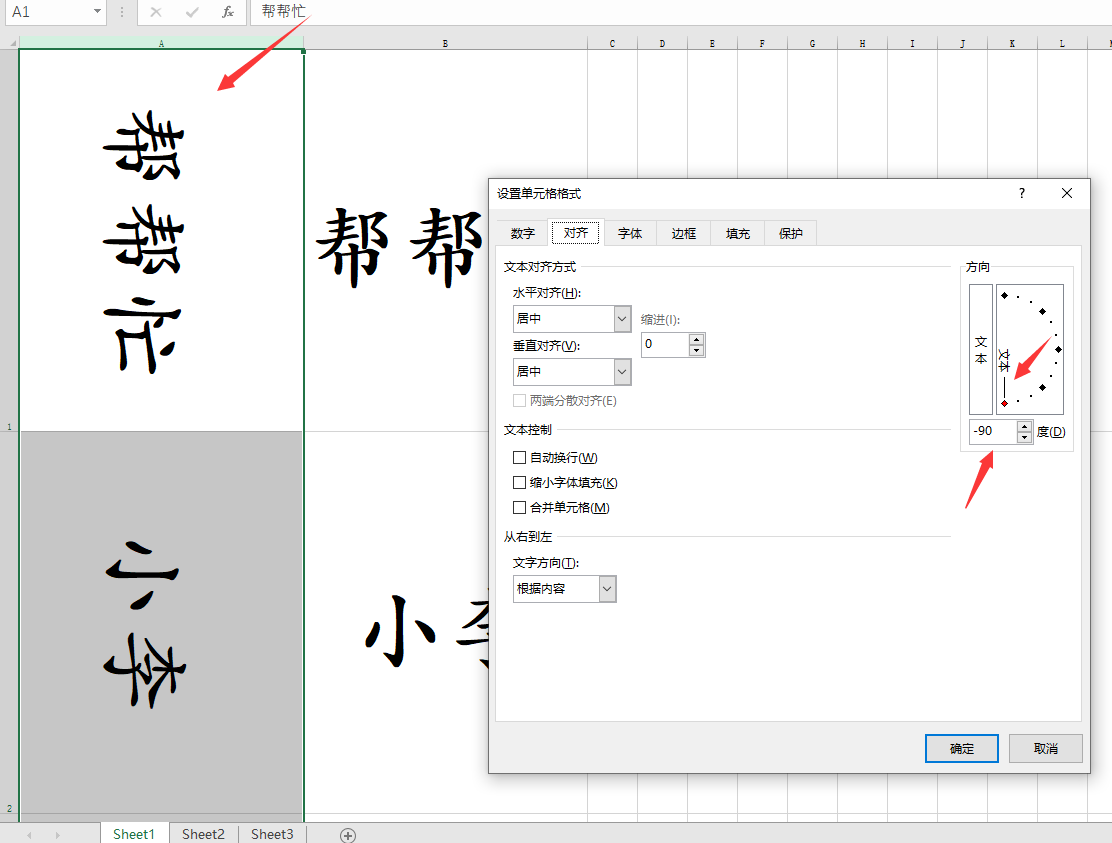This screenshot has width=1112, height=843.
Task: Select column G header
Action: pyautogui.click(x=812, y=44)
